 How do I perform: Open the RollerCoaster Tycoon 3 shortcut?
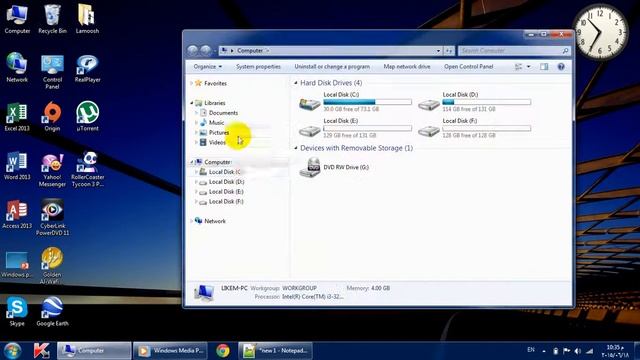coord(87,170)
